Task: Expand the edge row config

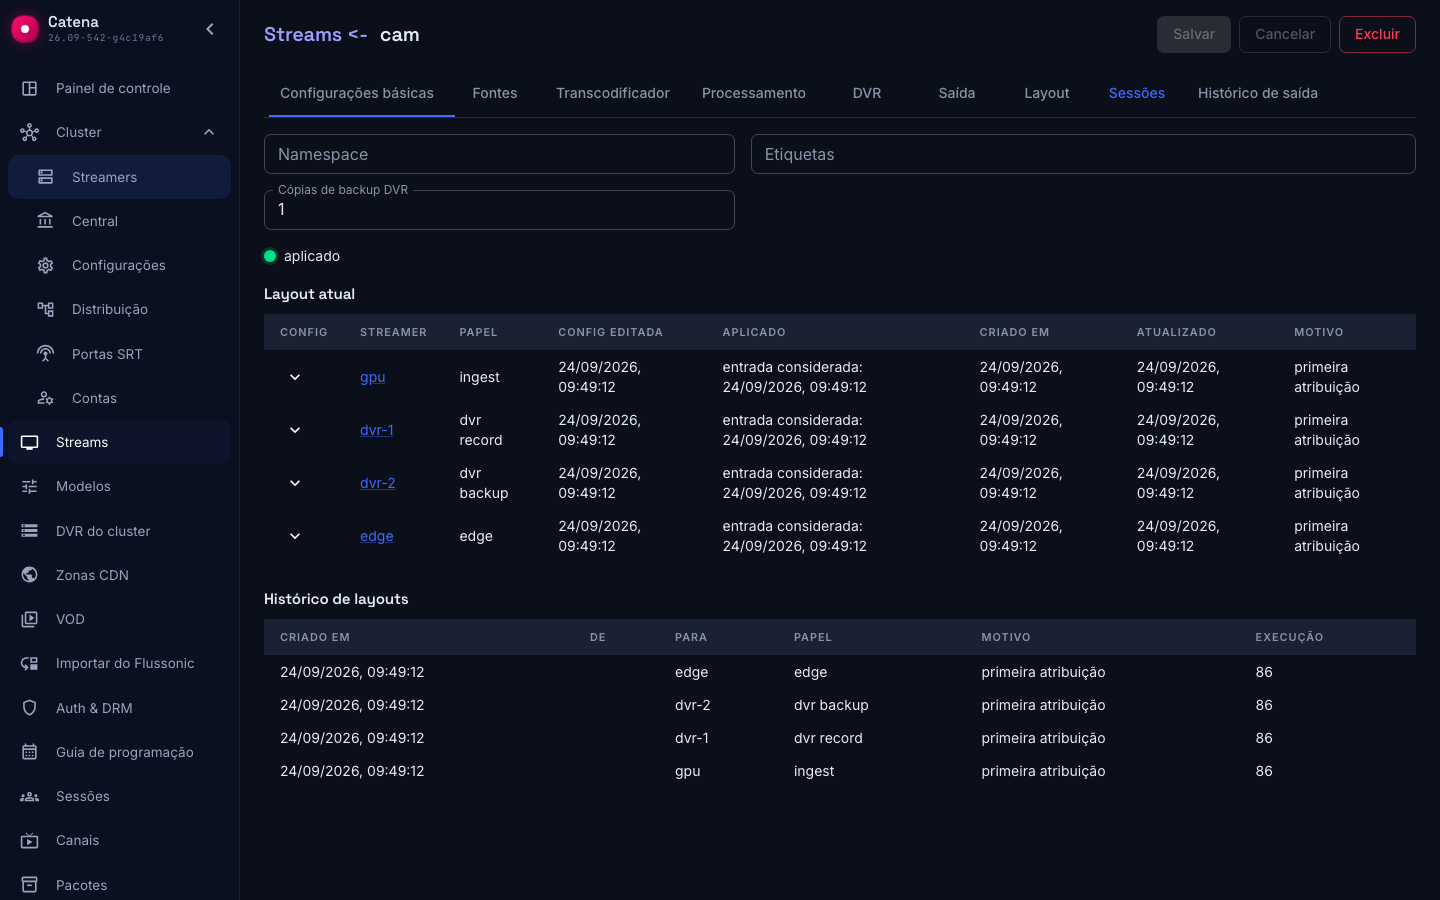Action: tap(295, 536)
